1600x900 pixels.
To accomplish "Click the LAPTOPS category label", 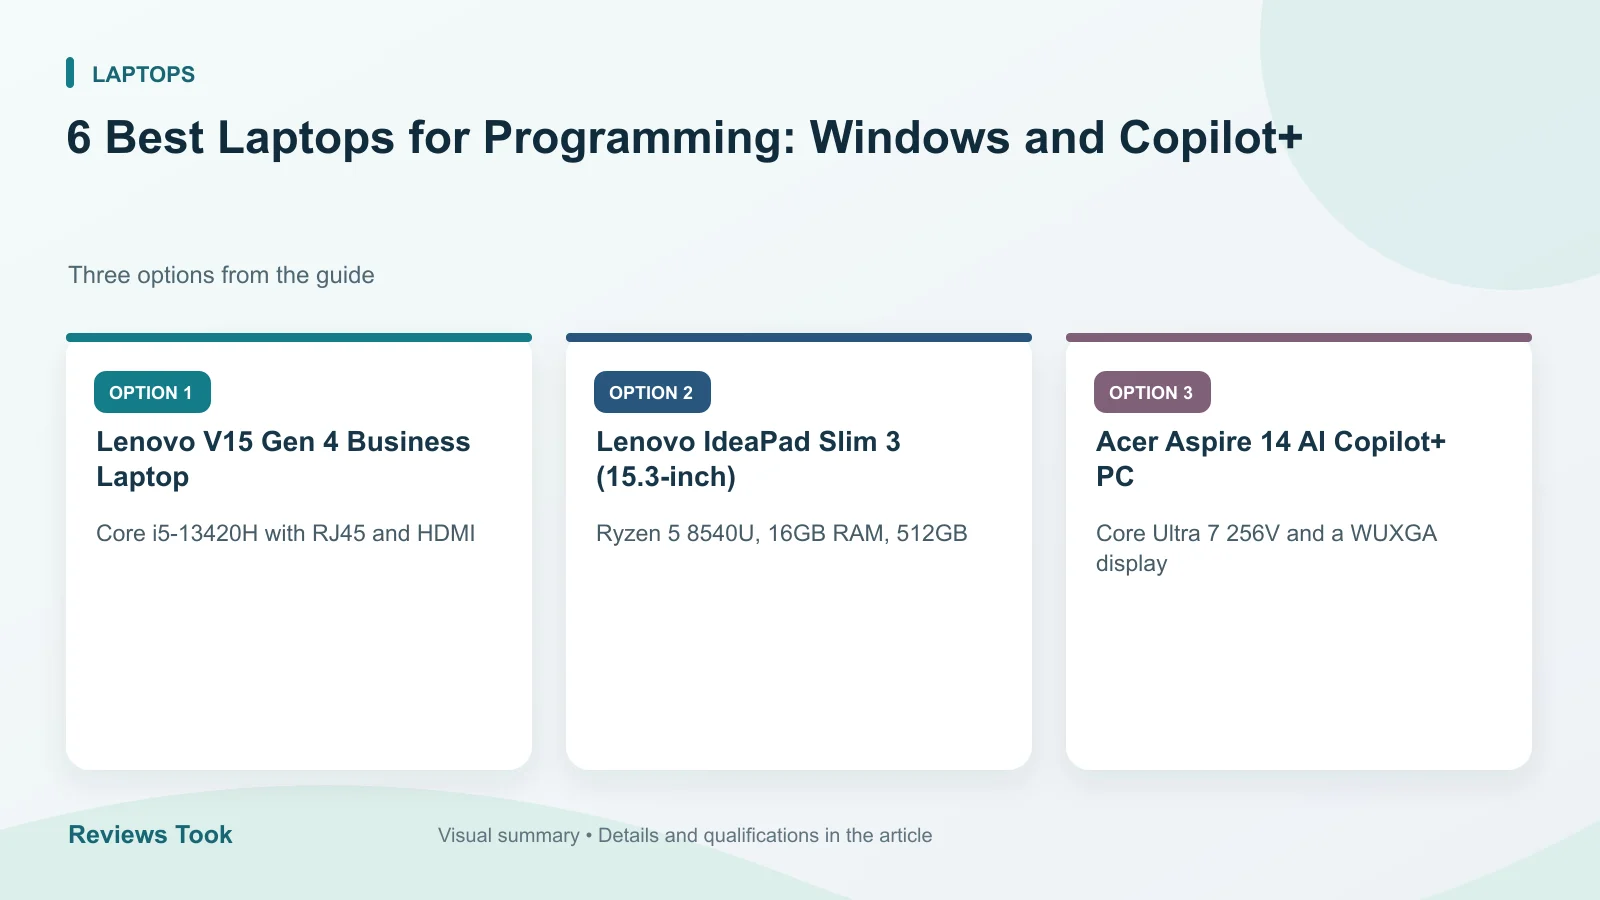I will pos(143,74).
